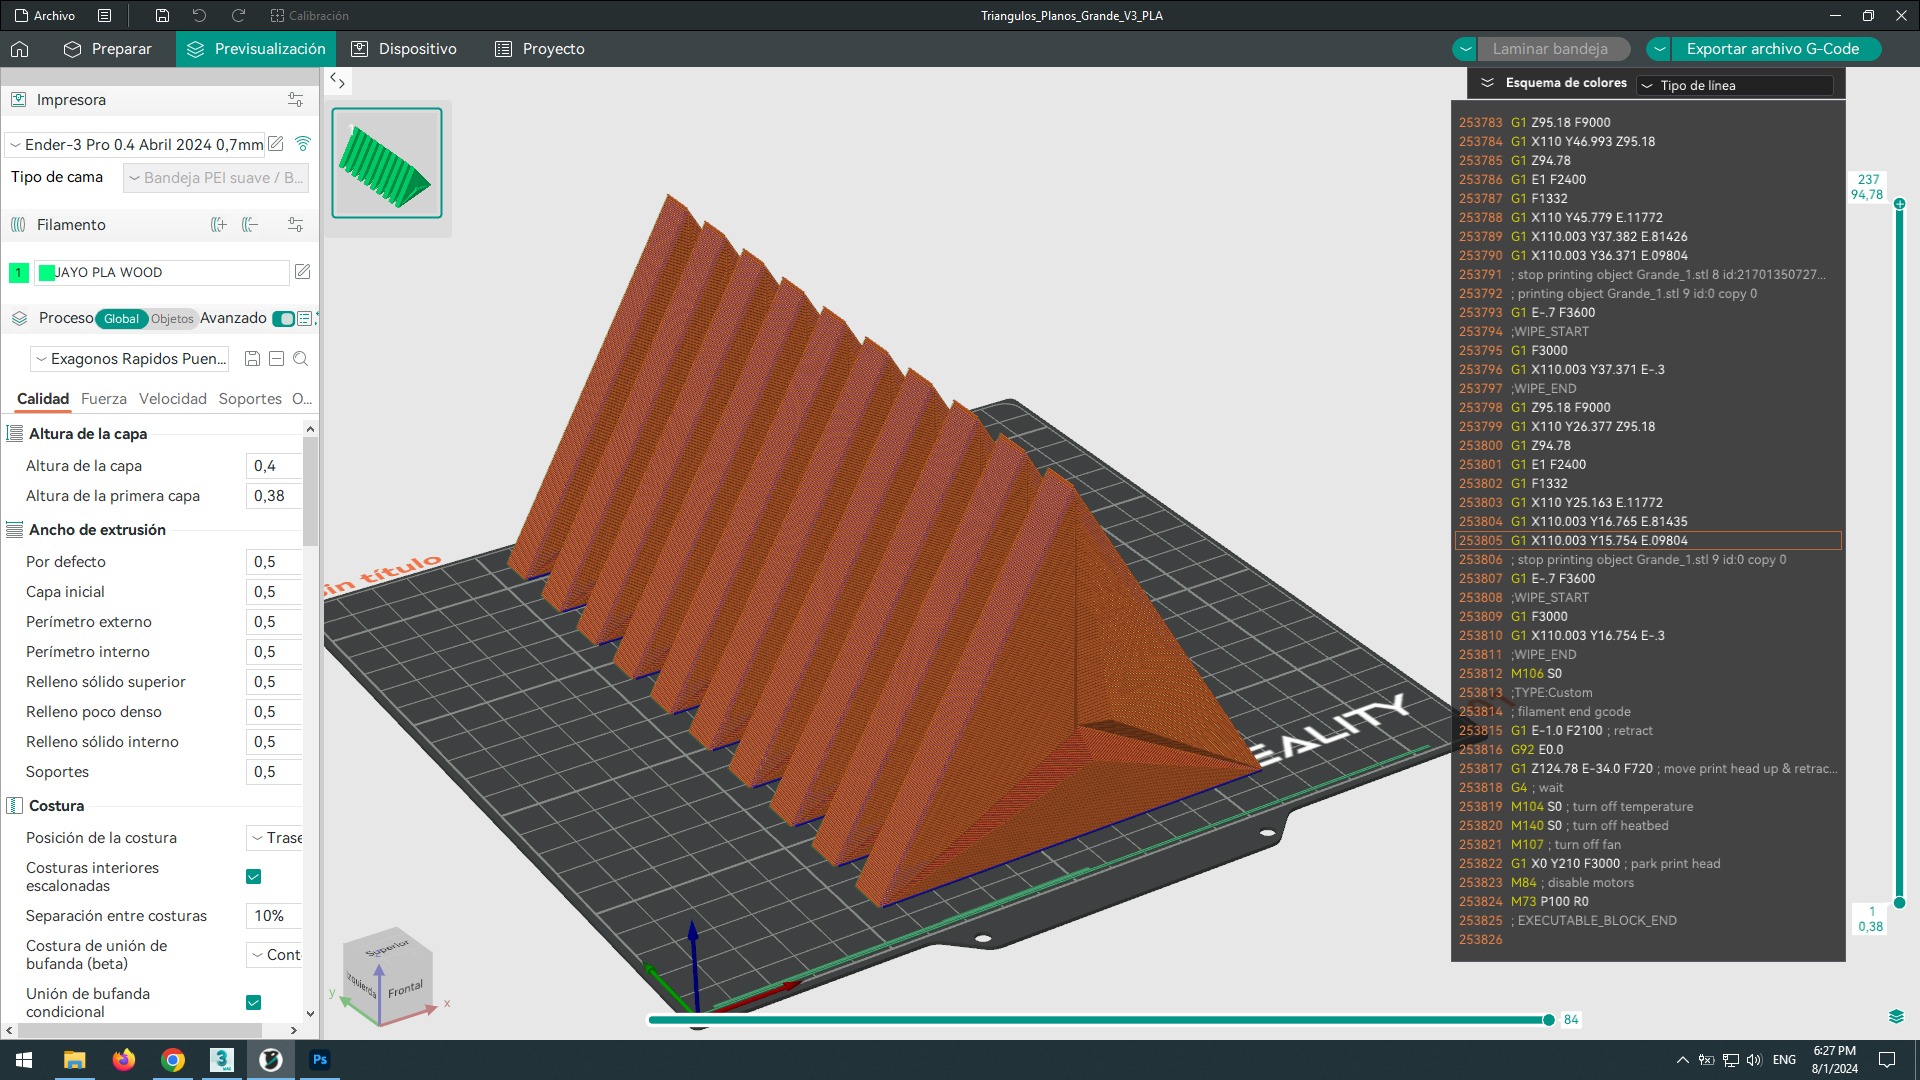This screenshot has width=1920, height=1080.
Task: Click the home icon in top bar
Action: (20, 49)
